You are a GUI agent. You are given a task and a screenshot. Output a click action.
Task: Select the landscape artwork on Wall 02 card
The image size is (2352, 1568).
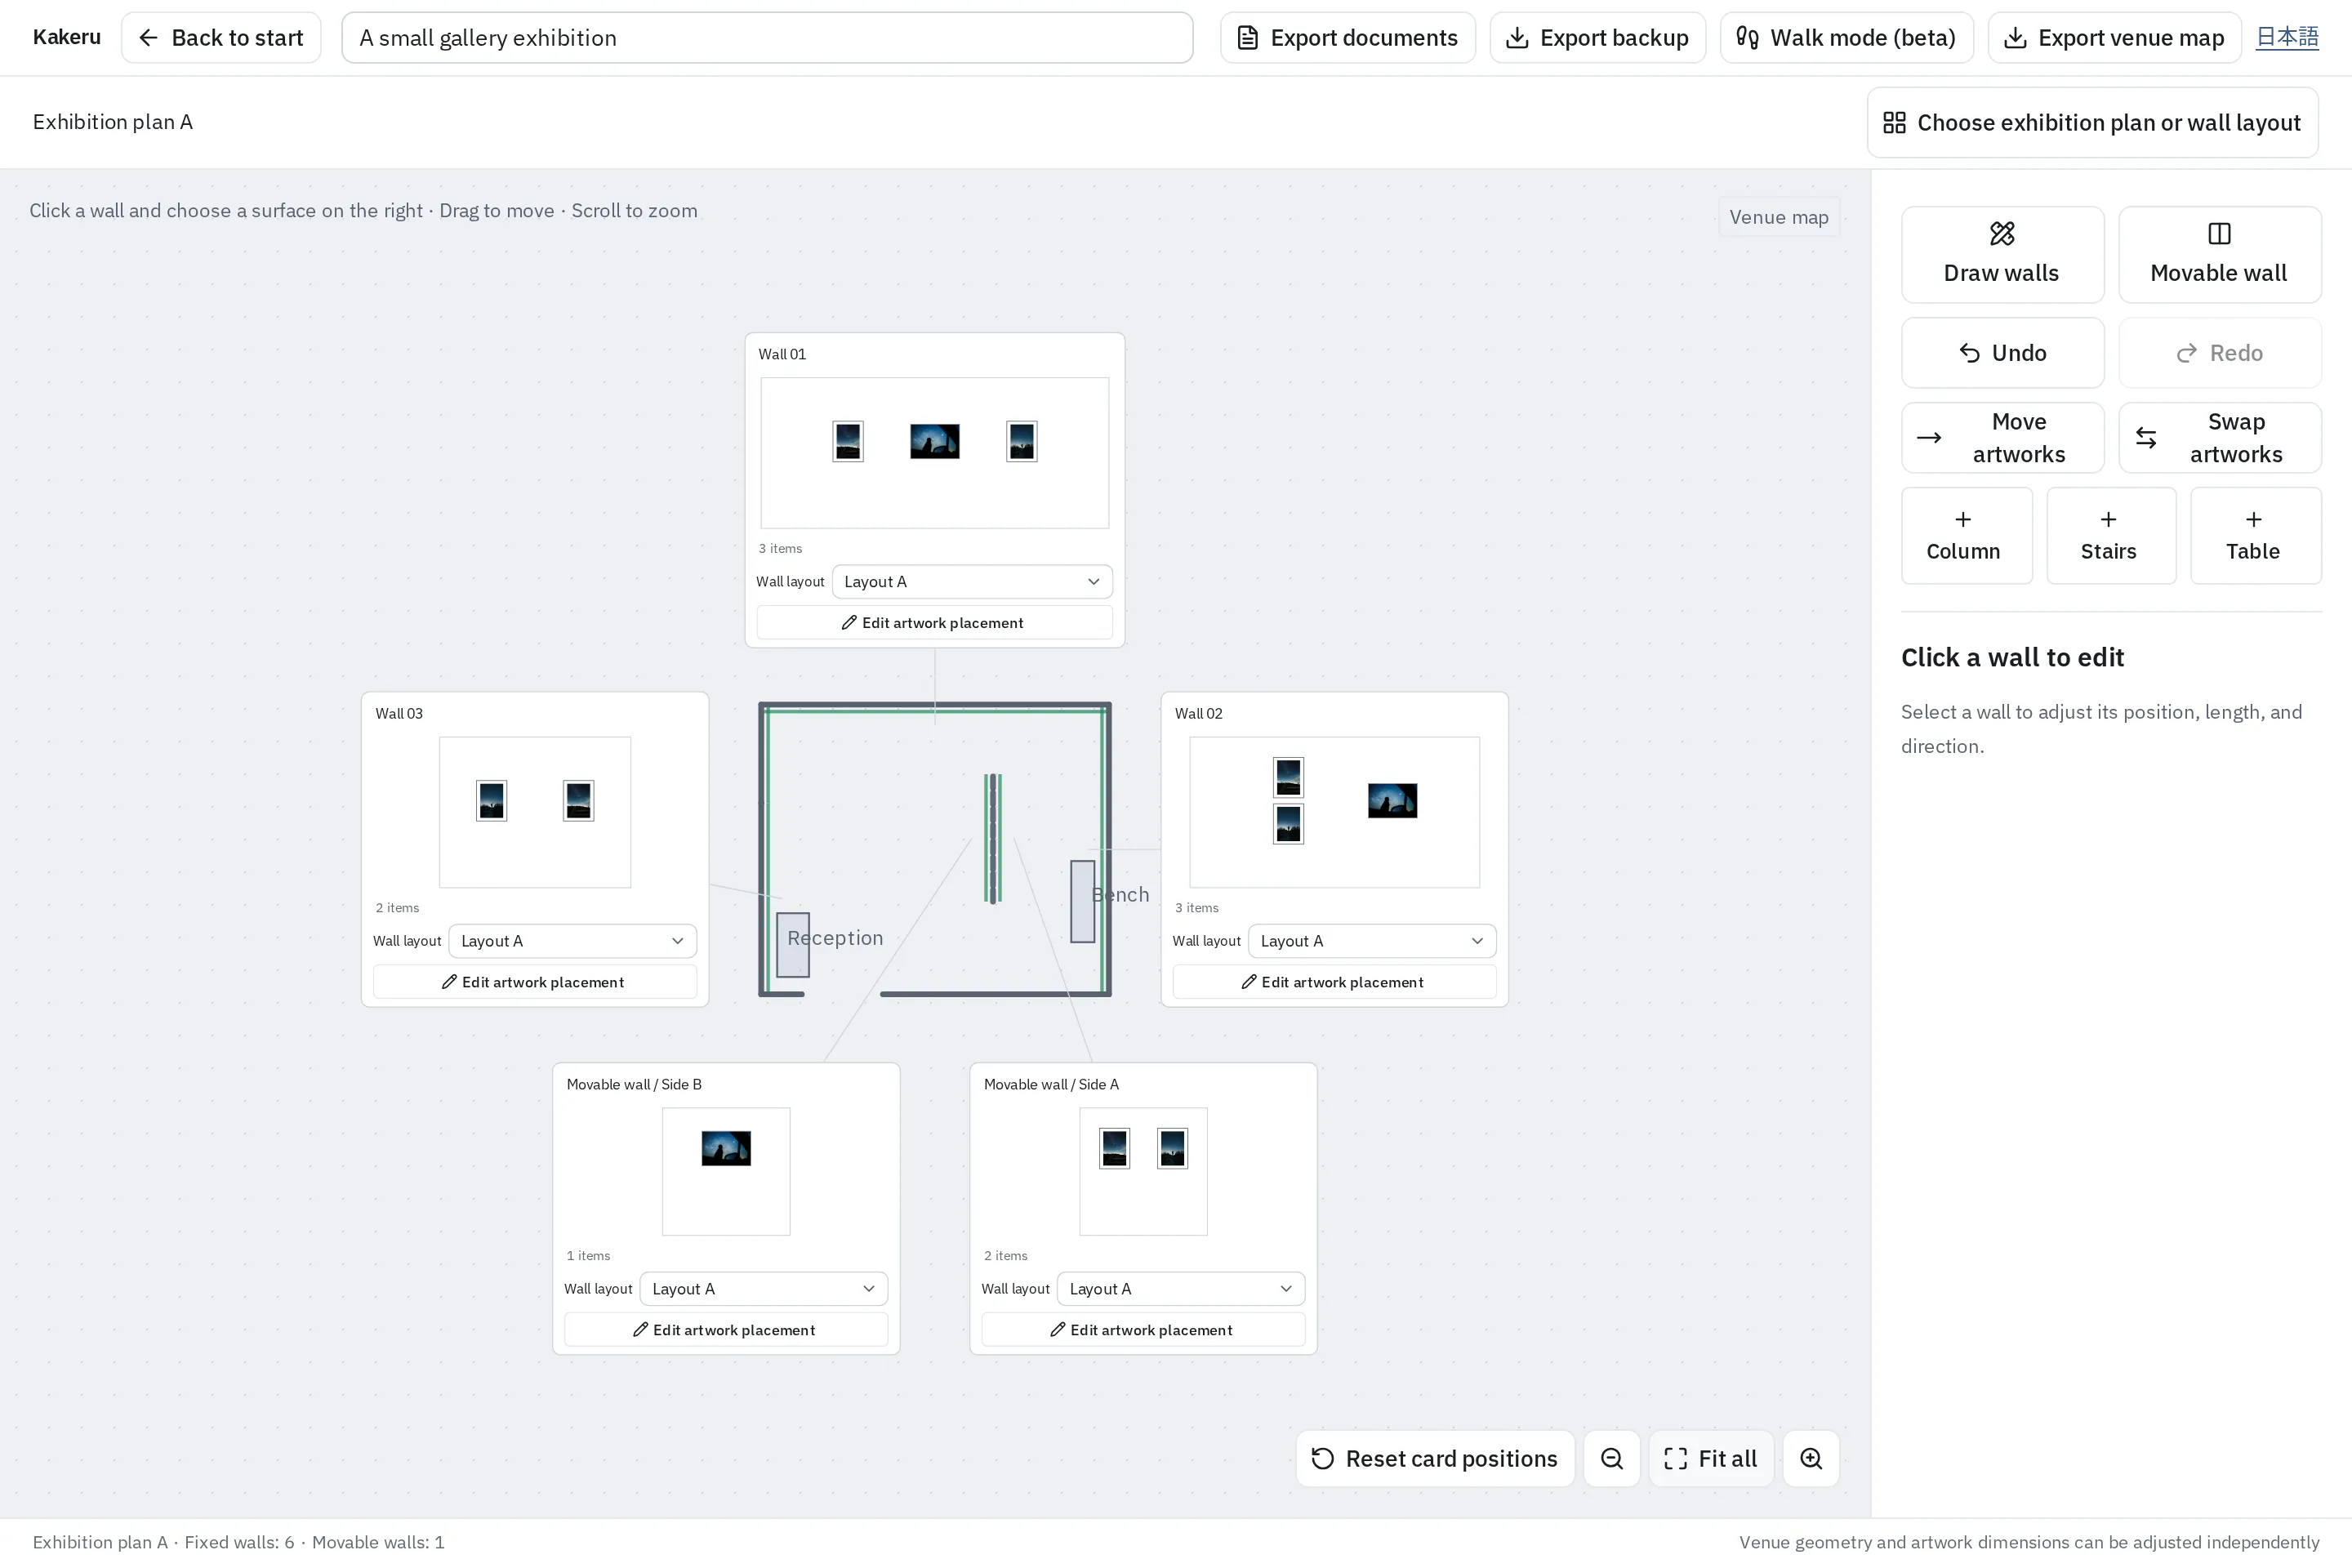point(1392,800)
